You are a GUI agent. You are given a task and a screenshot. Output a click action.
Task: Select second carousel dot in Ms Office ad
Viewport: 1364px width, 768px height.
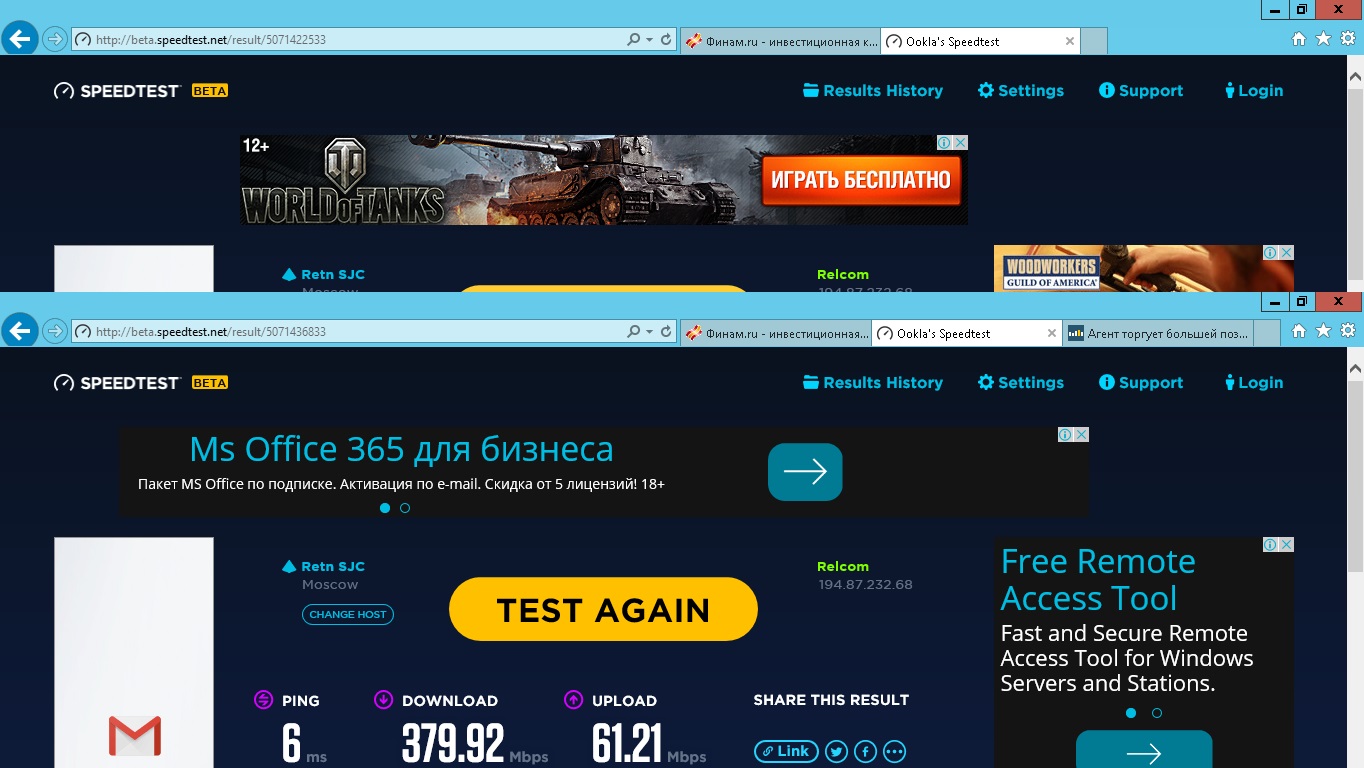(x=405, y=508)
